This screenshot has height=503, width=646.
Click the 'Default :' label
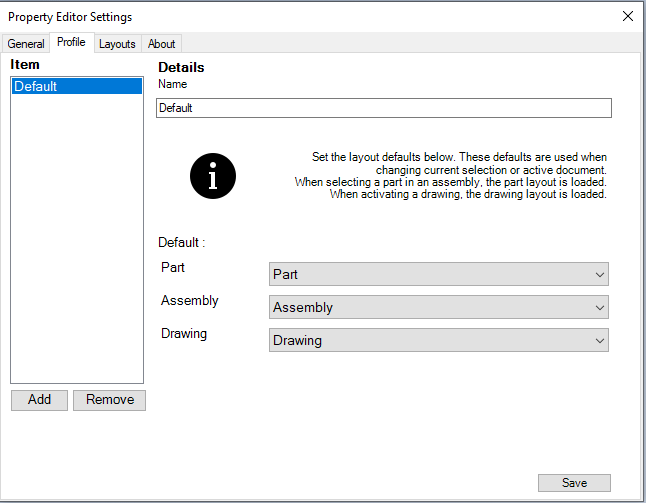tap(182, 242)
